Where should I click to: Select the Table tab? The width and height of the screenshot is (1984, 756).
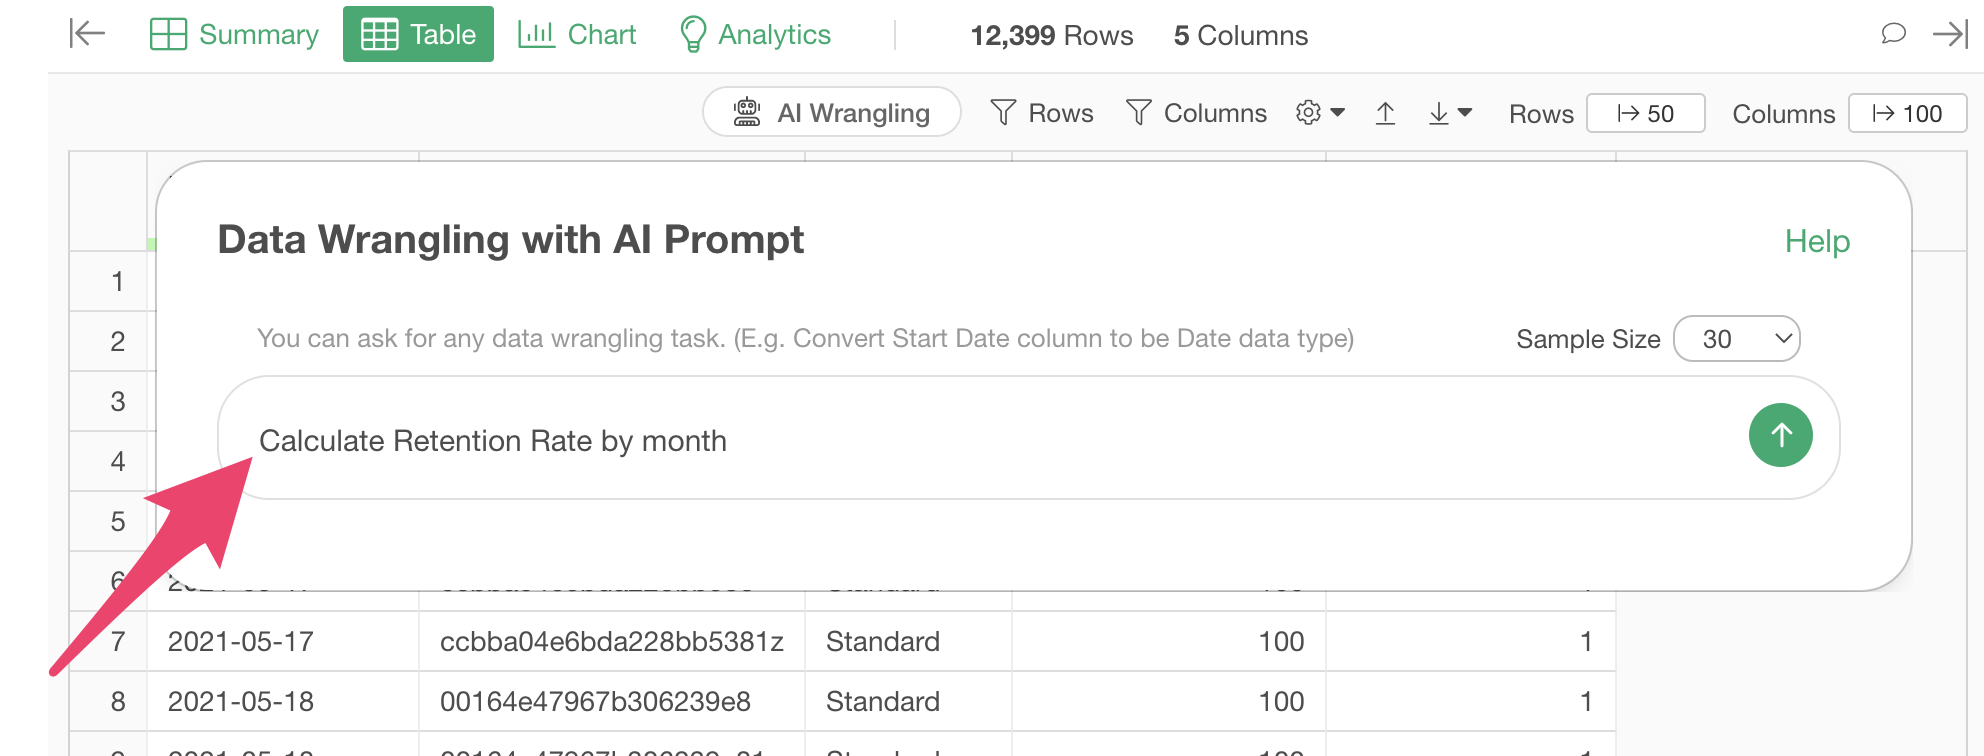click(418, 34)
